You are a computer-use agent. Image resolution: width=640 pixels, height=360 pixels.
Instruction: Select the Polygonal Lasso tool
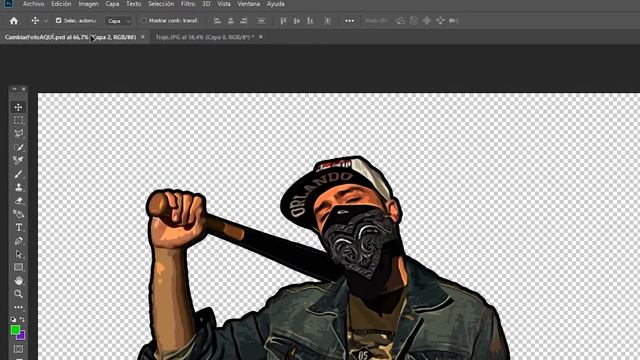(x=18, y=133)
